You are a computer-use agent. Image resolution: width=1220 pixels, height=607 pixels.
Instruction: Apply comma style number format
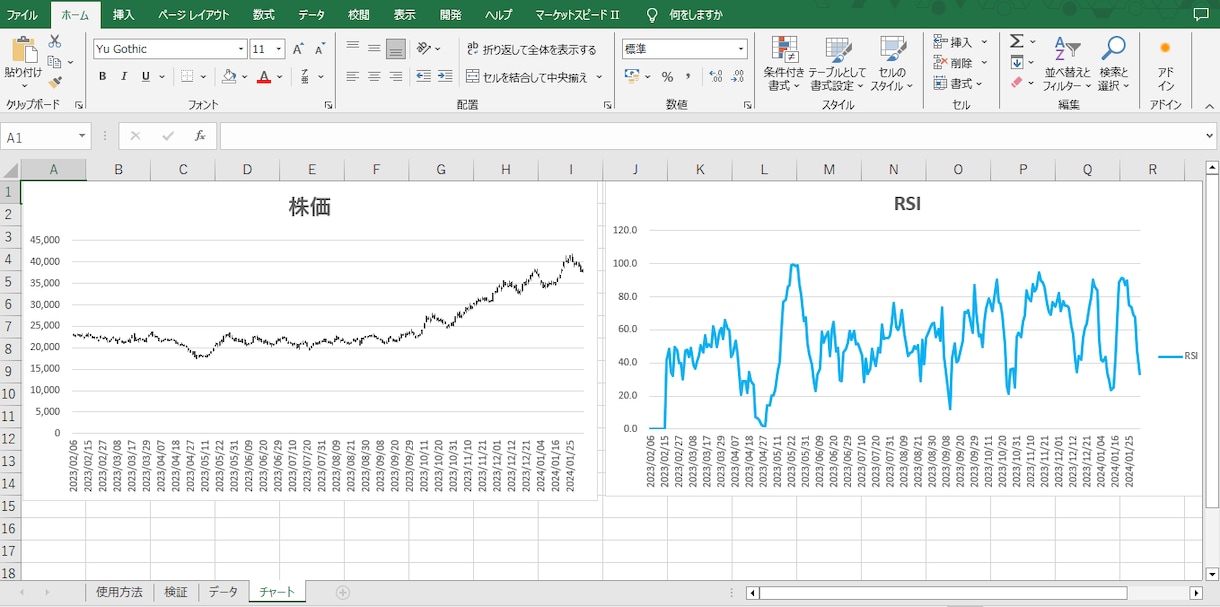(x=689, y=77)
